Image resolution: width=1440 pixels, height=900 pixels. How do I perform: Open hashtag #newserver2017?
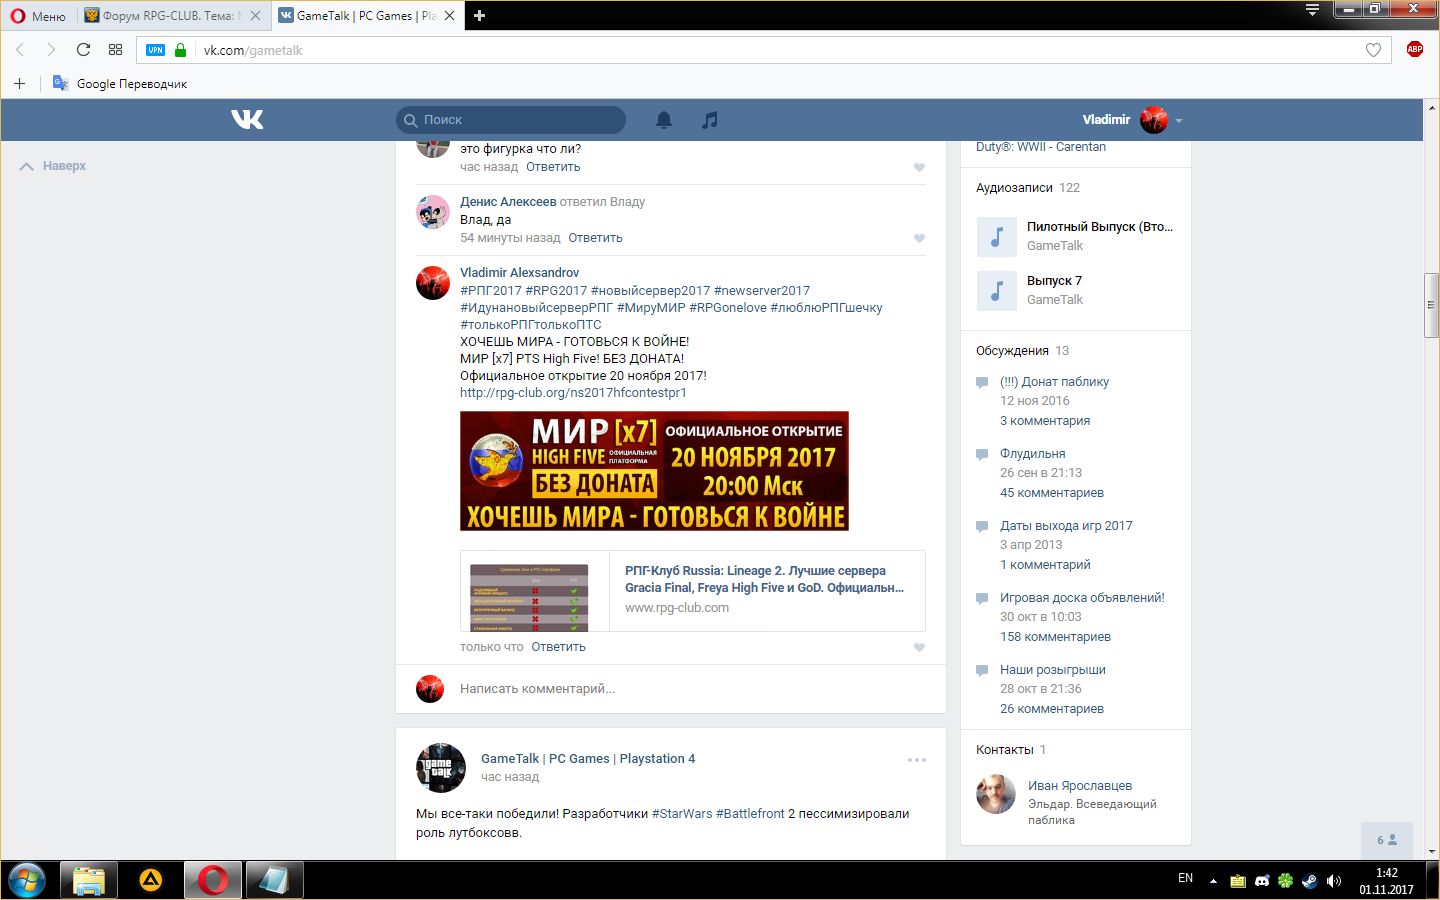[762, 290]
